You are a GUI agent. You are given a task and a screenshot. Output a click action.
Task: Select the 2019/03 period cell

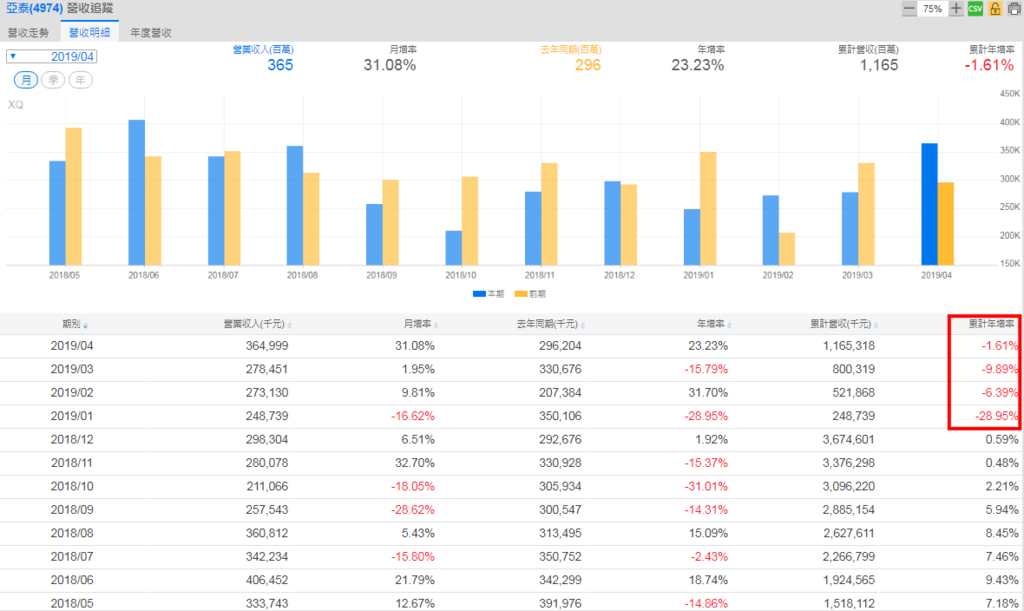72,369
